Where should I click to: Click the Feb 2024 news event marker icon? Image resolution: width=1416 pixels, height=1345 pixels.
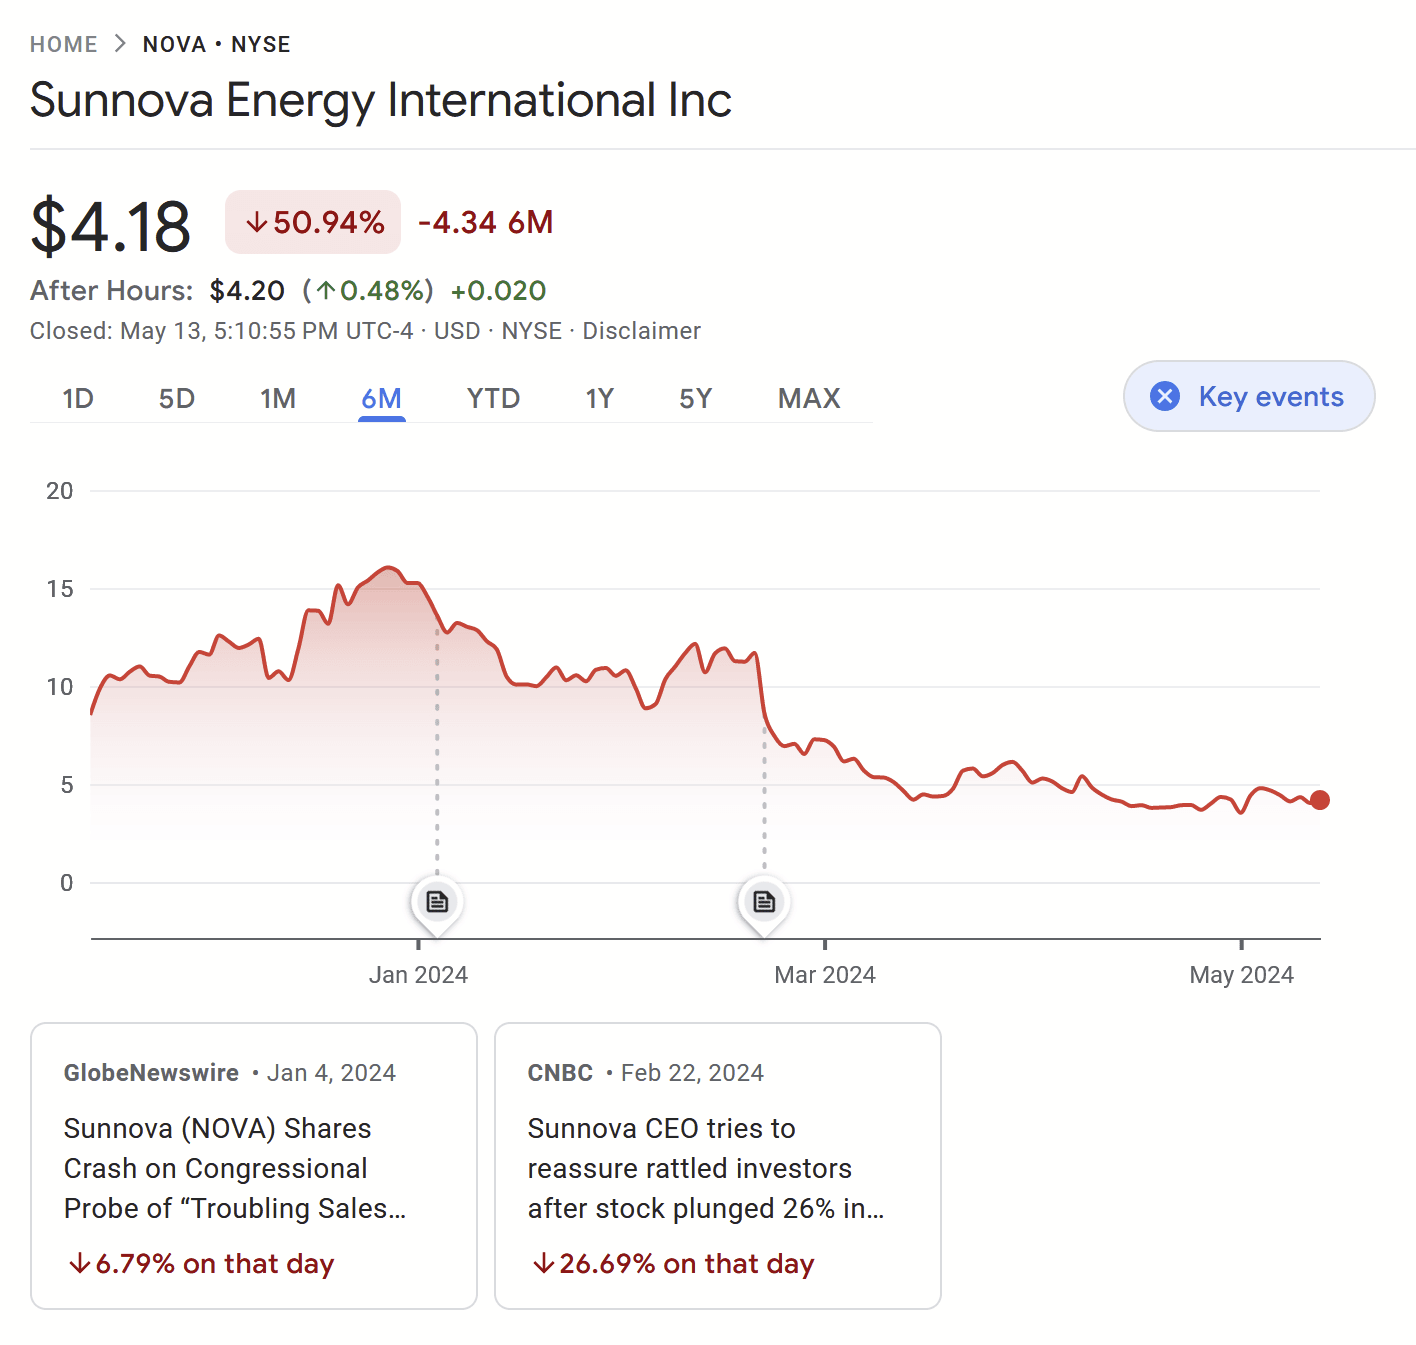pos(764,902)
